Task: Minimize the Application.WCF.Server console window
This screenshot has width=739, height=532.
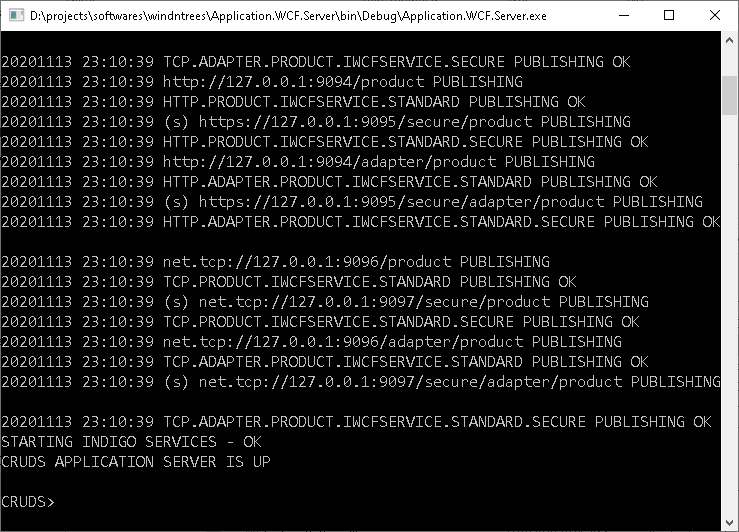Action: pyautogui.click(x=624, y=15)
